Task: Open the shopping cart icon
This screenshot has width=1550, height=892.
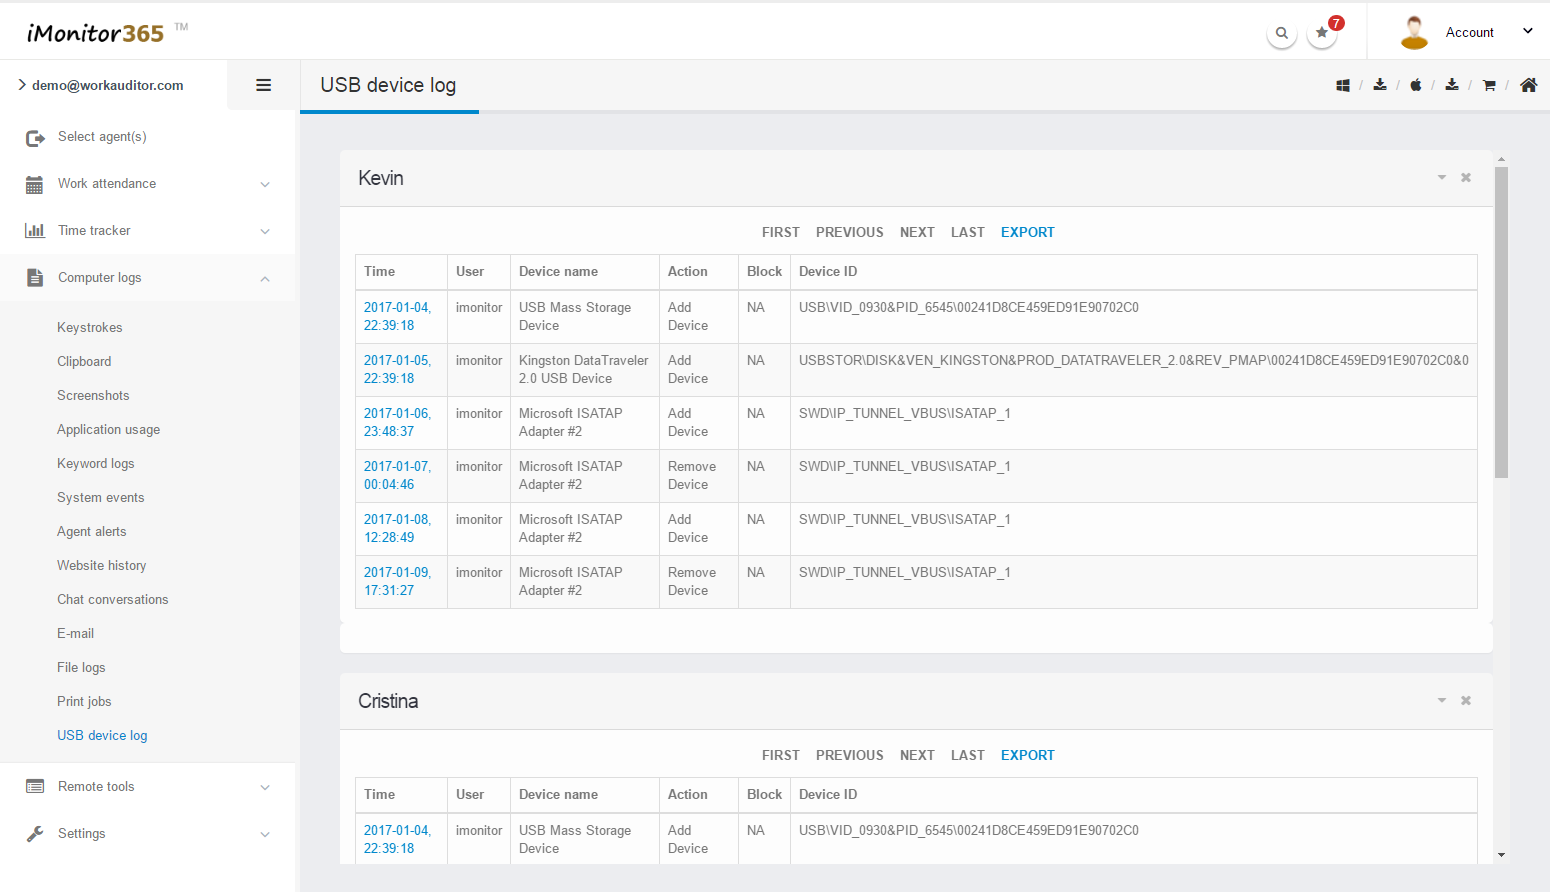Action: [x=1489, y=86]
